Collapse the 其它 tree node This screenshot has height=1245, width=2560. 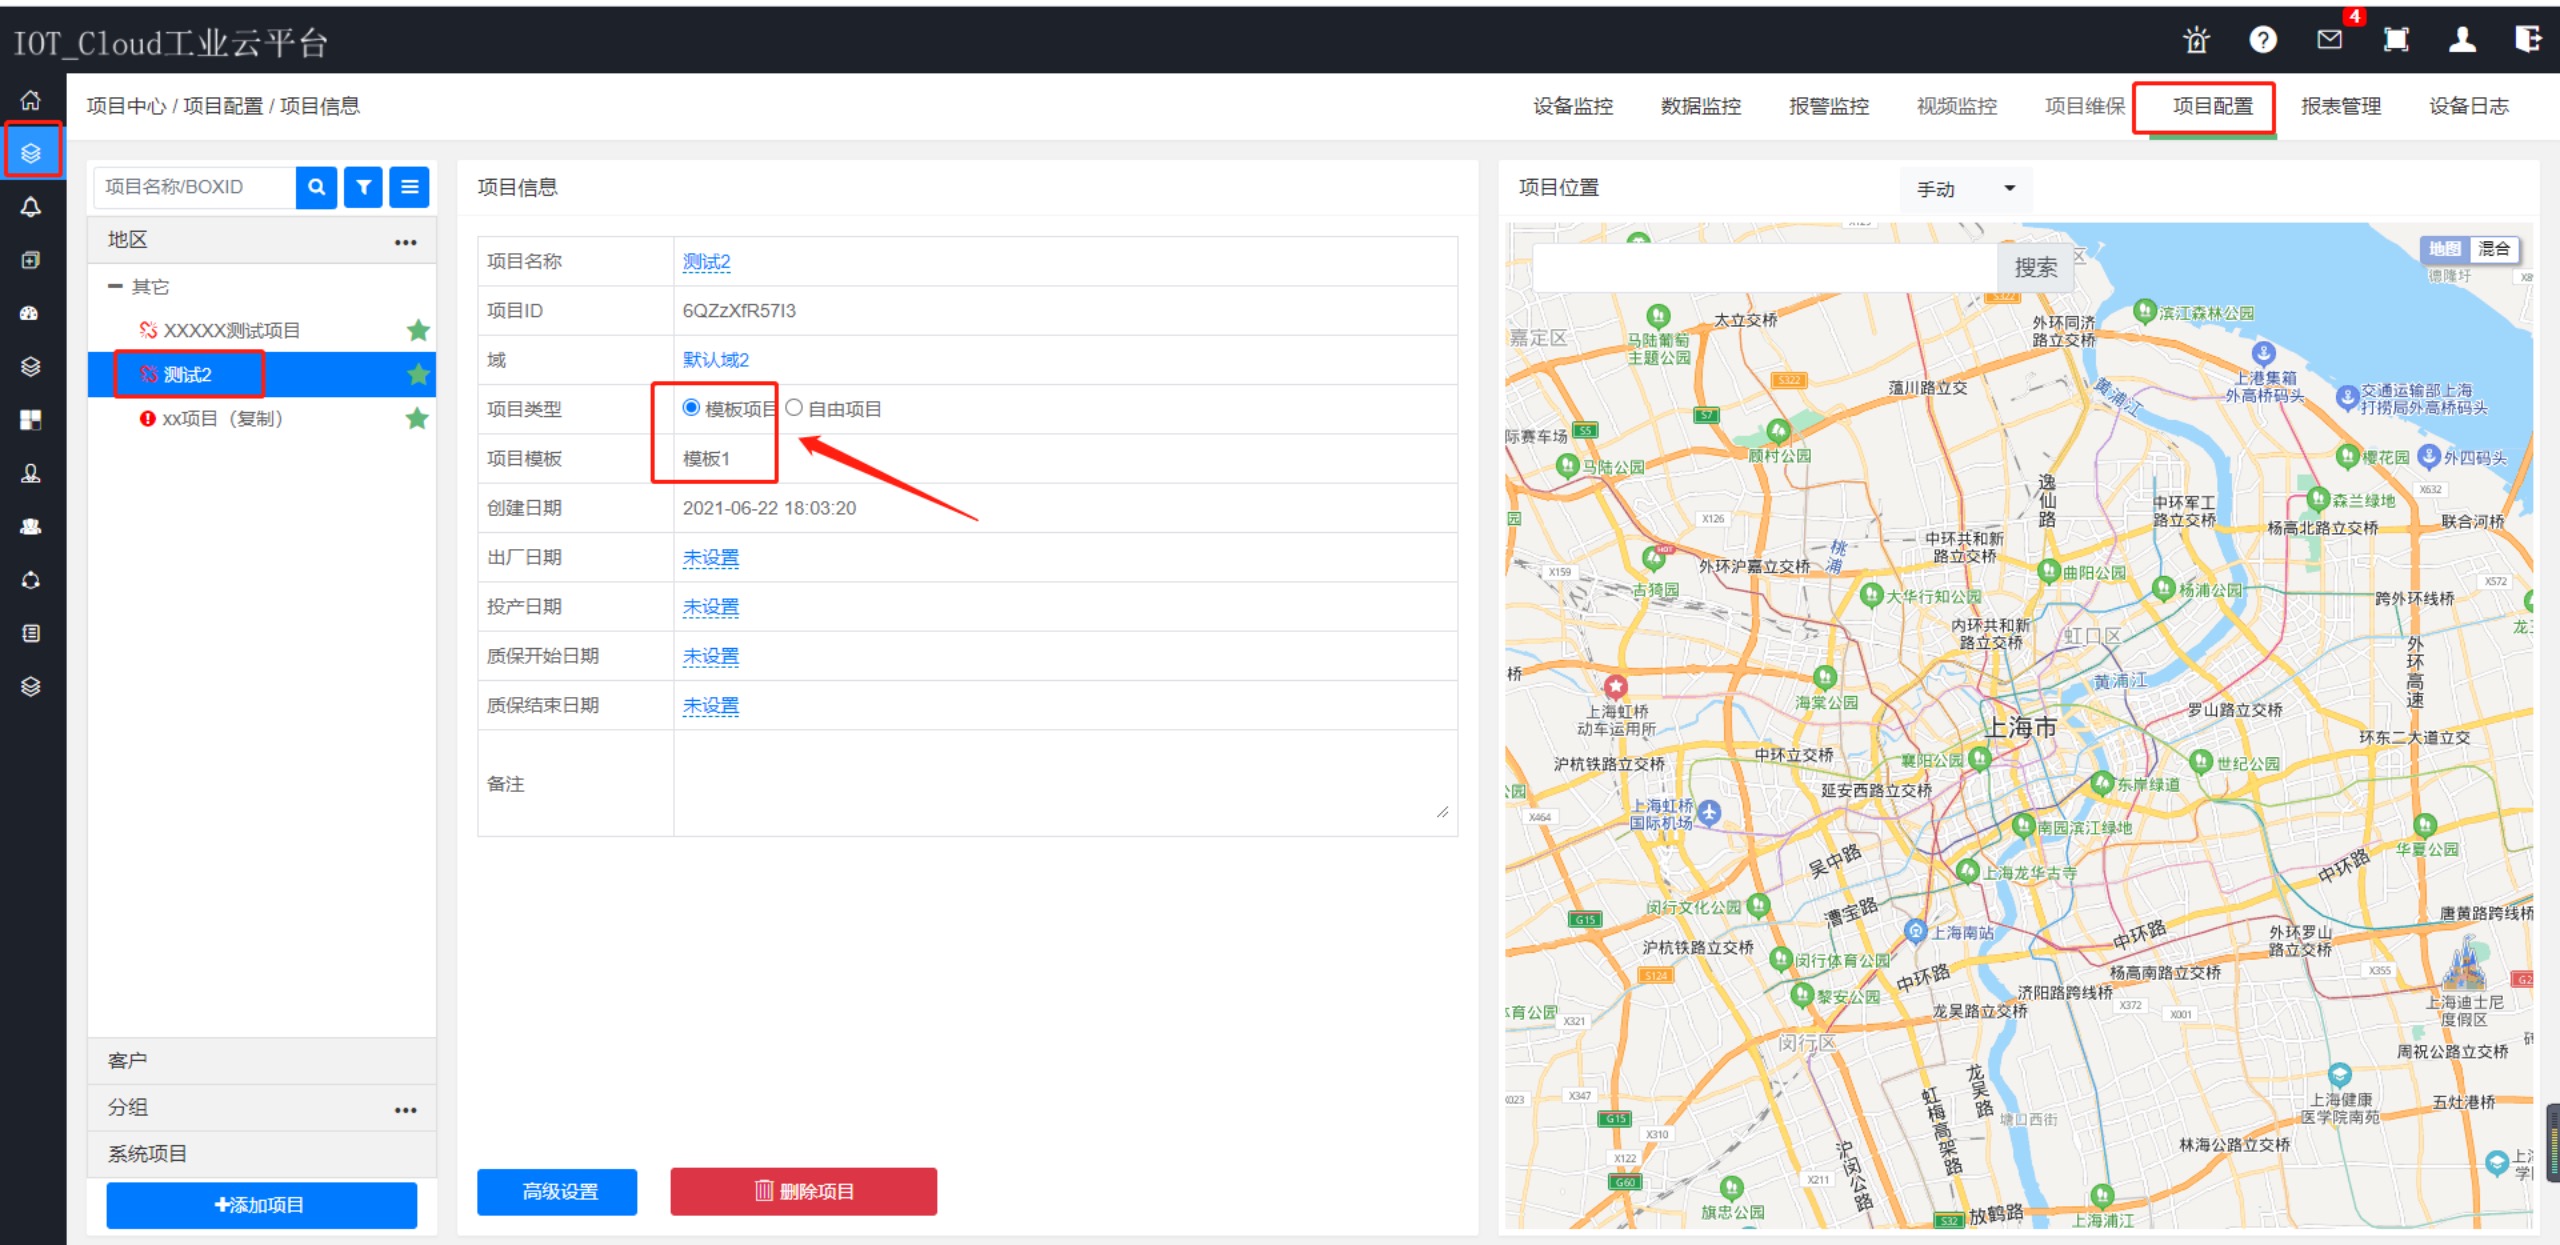pyautogui.click(x=115, y=287)
